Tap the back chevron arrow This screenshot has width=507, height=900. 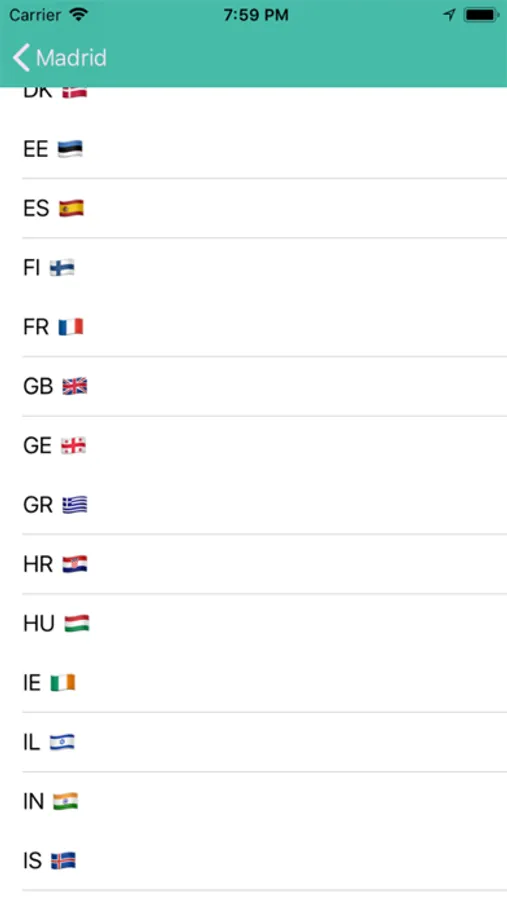click(x=21, y=58)
